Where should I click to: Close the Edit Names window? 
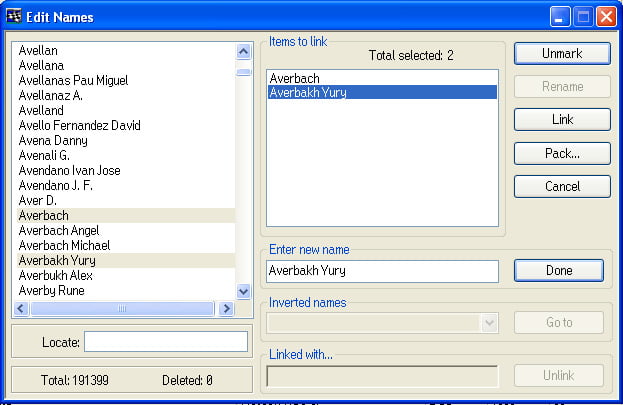(x=606, y=17)
